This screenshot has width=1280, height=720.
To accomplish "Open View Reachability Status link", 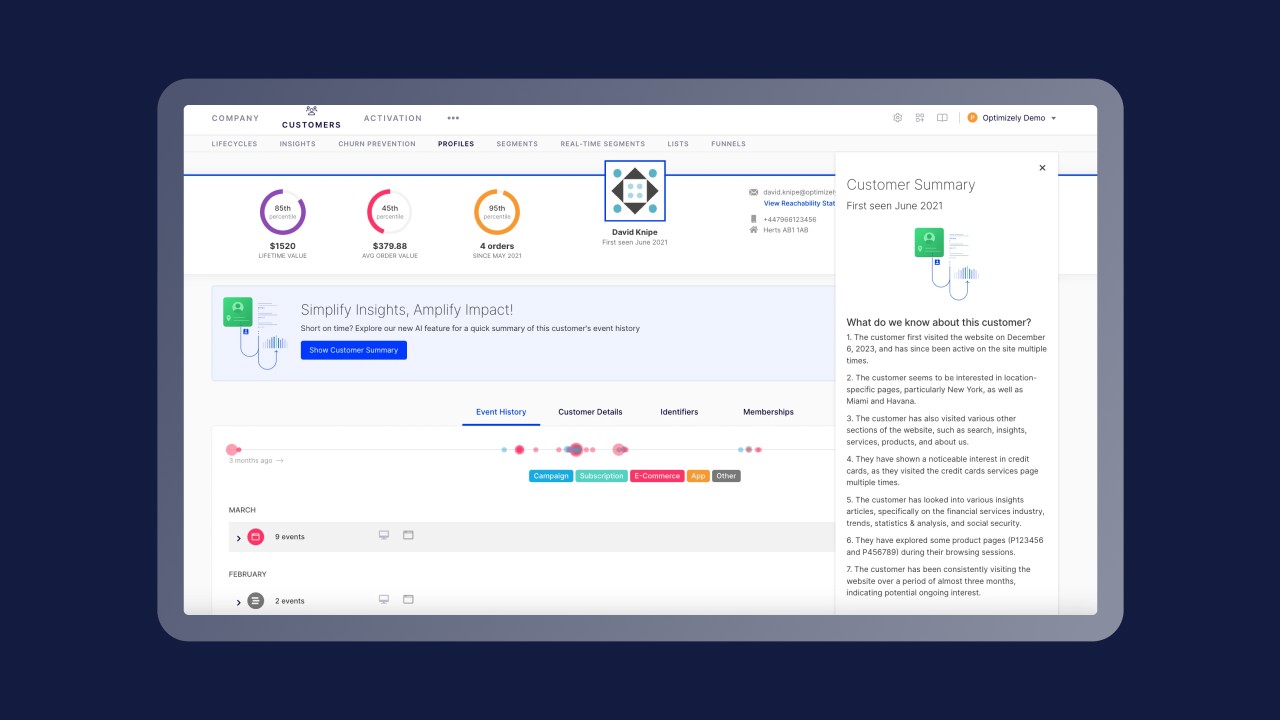I will click(800, 203).
